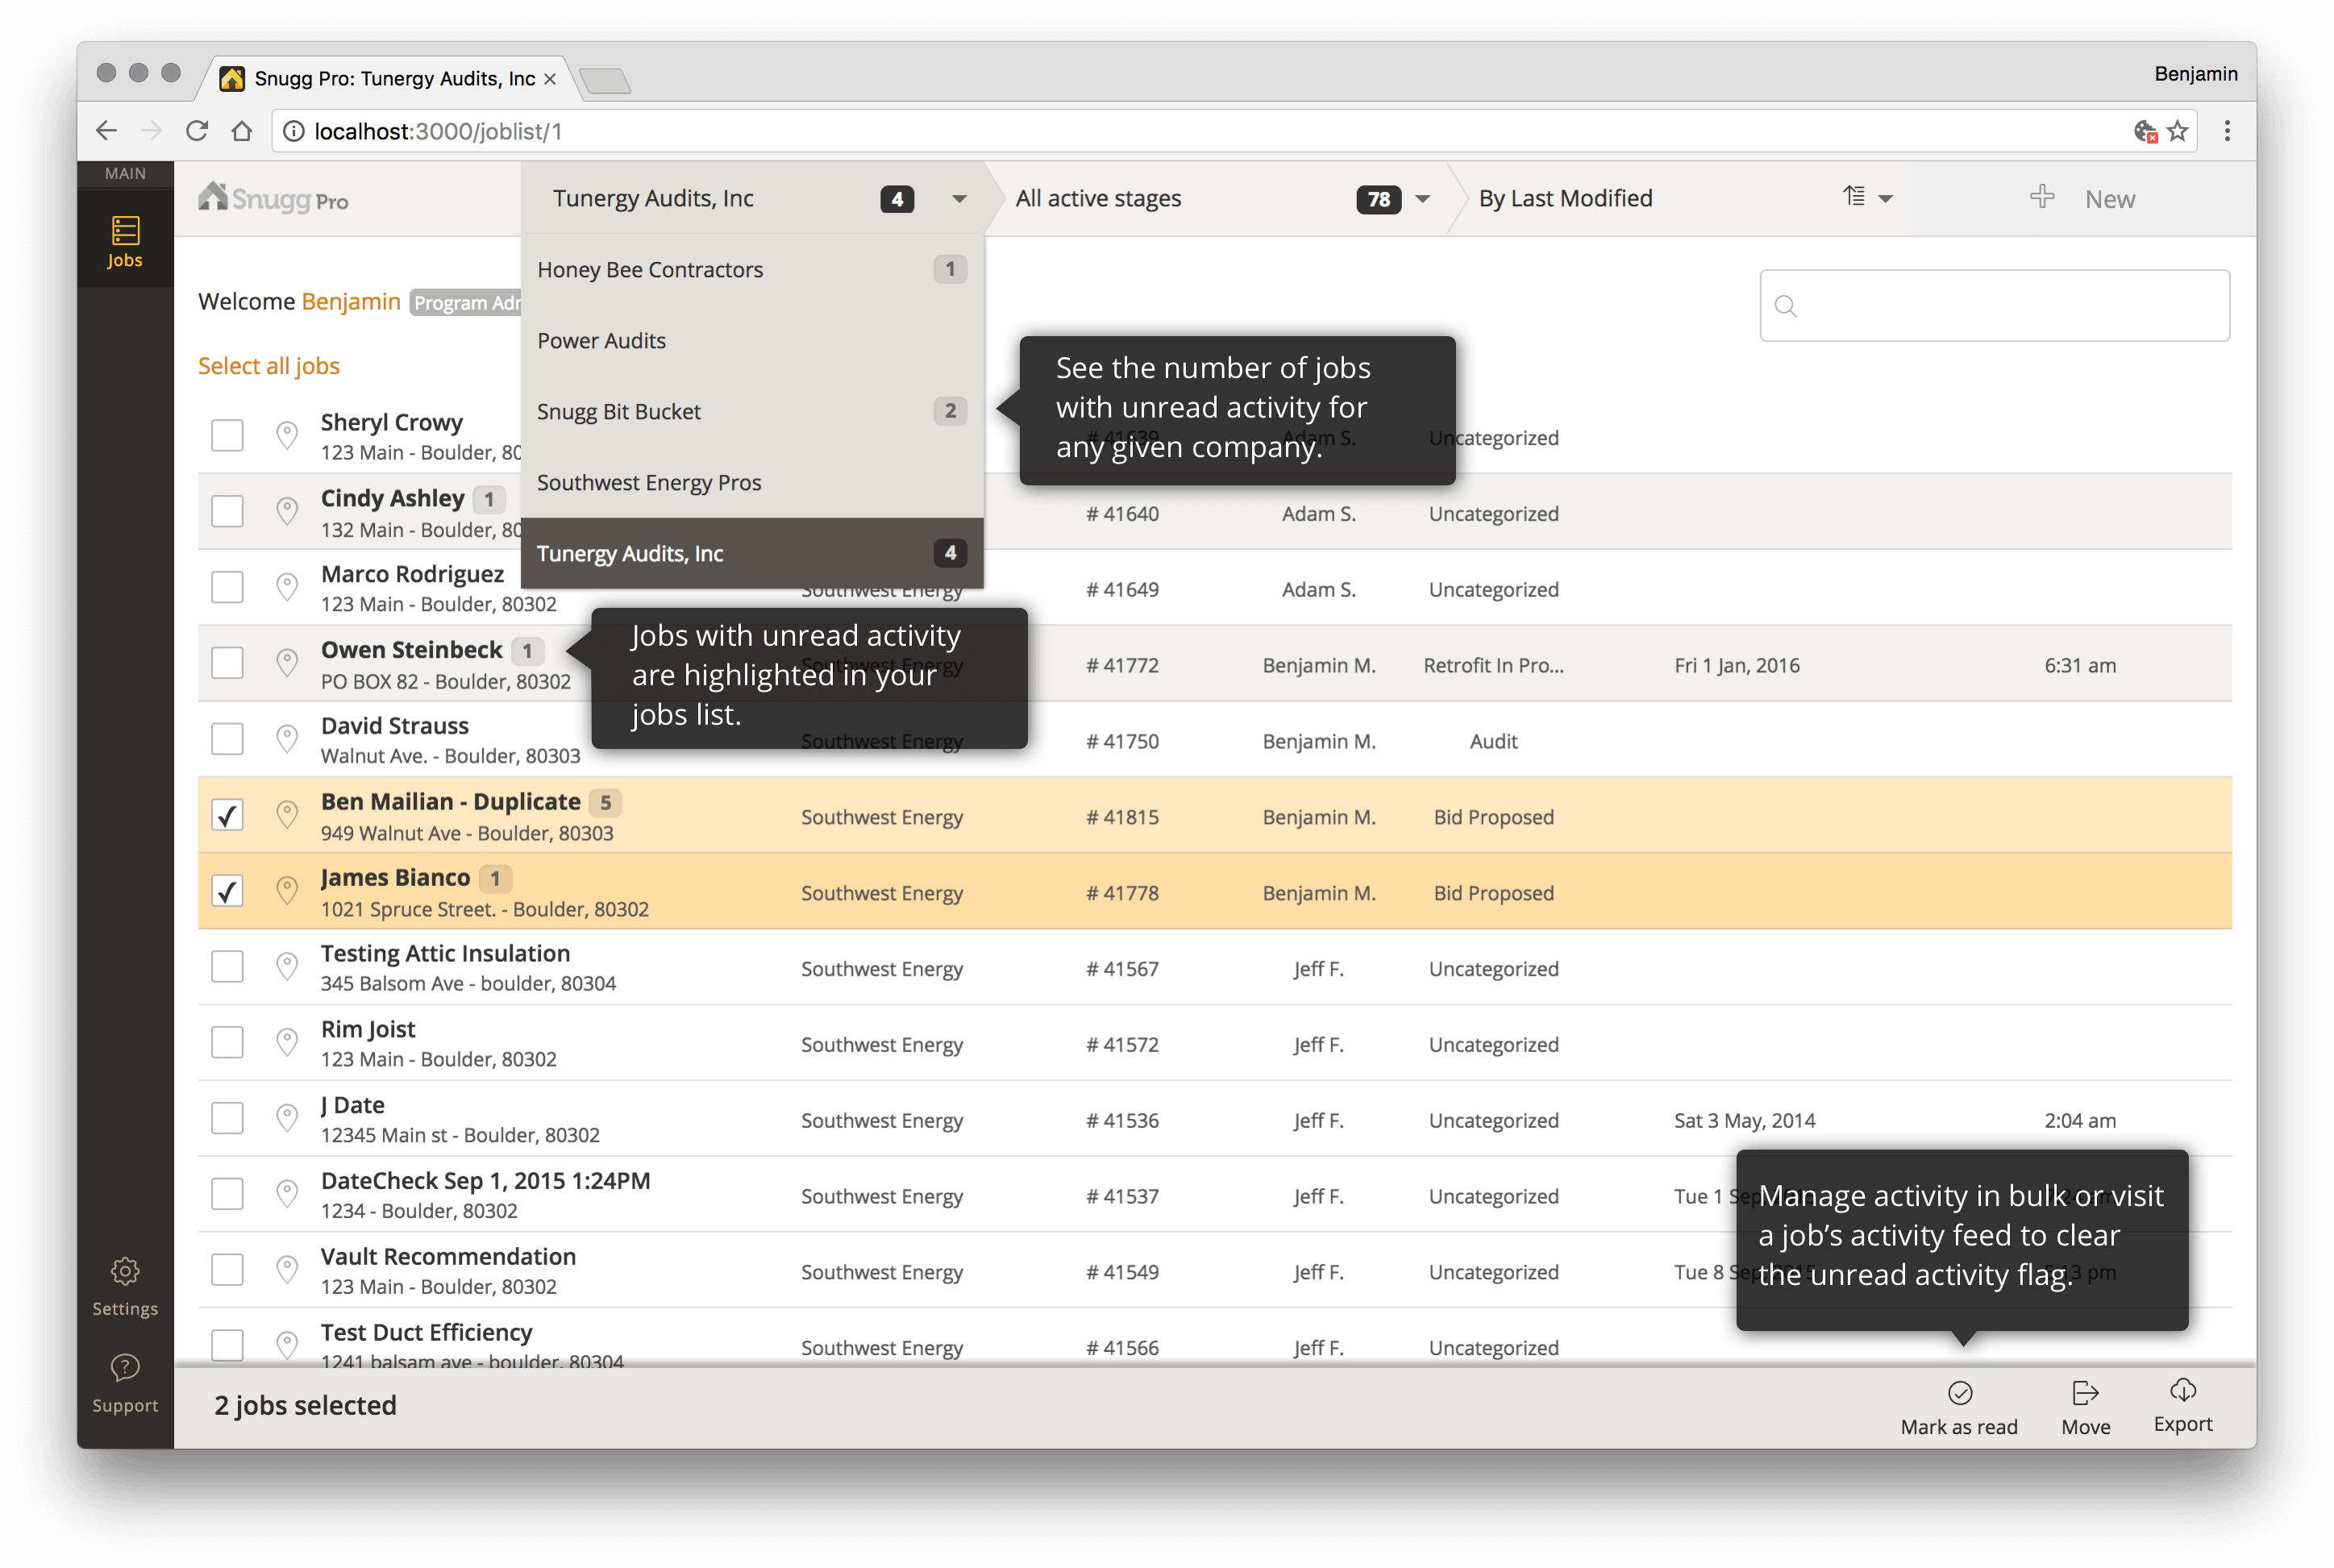Click Cindy Ashley unread count badge

tap(489, 499)
